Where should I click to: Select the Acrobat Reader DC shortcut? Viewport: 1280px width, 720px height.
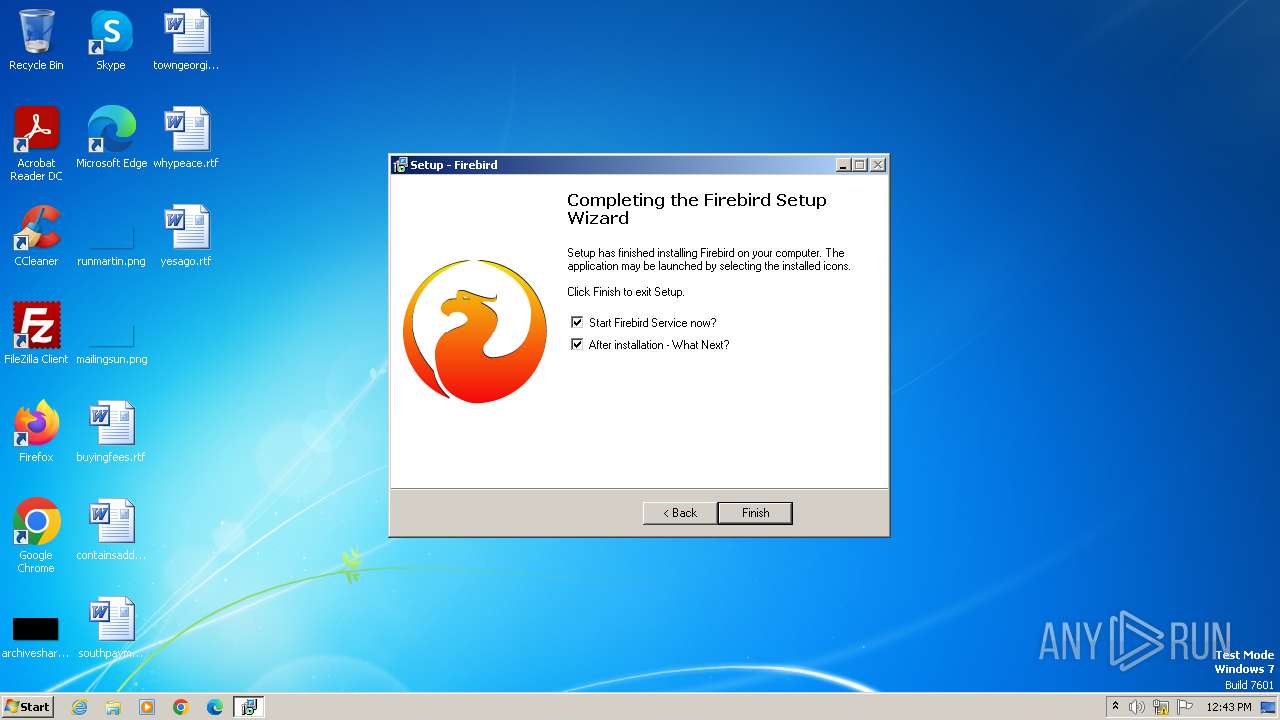(36, 144)
